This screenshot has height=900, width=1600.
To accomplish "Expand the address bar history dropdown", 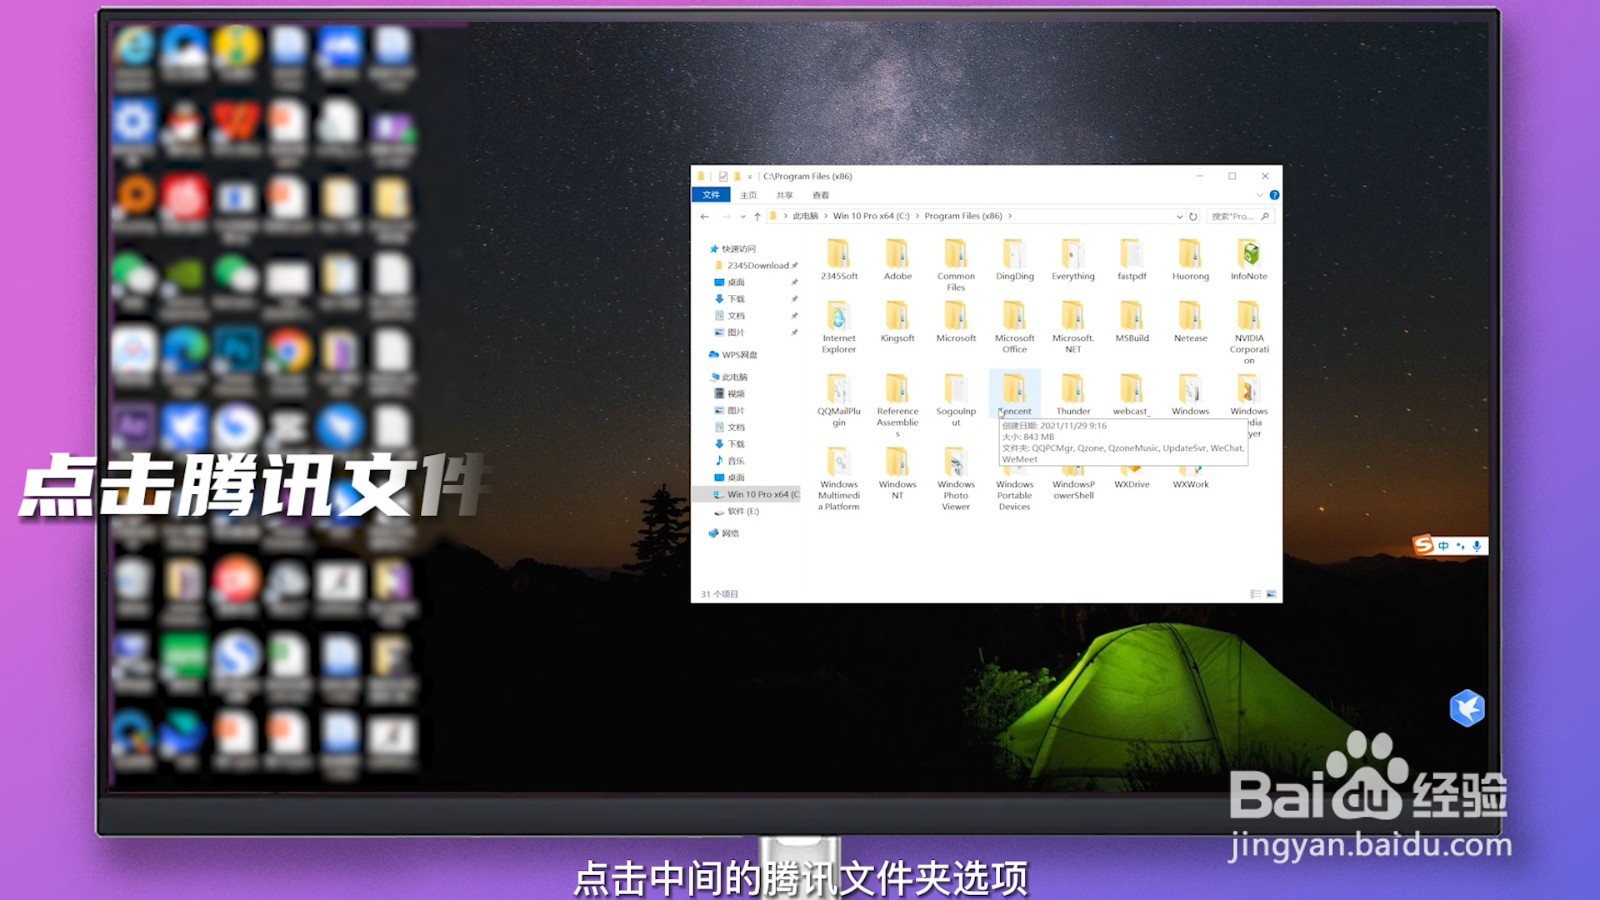I will (x=1179, y=216).
